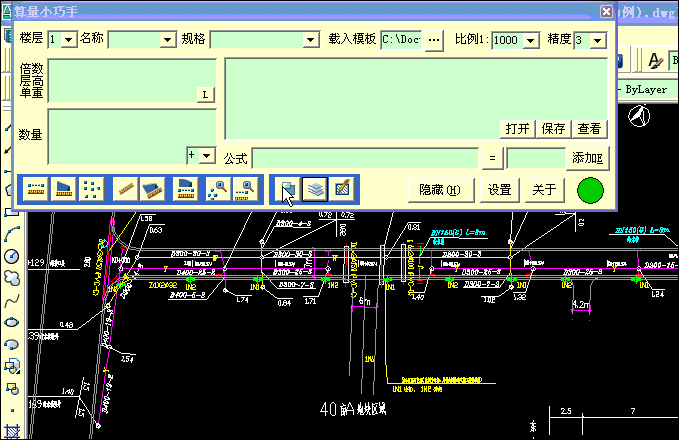The height and width of the screenshot is (440, 679).
Task: Expand the 名称 name combo box
Action: (167, 40)
